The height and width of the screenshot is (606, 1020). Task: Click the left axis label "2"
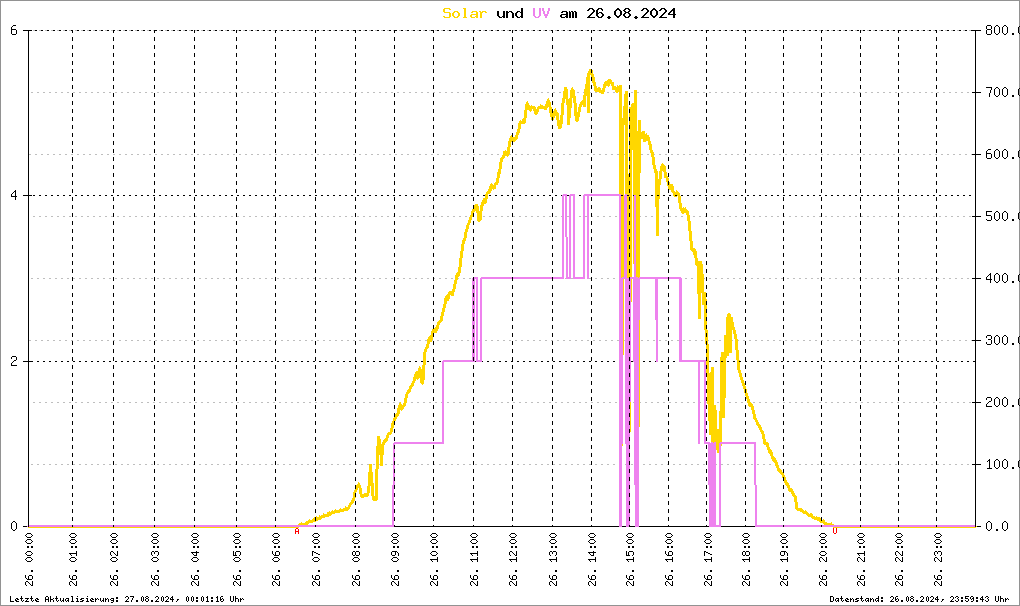[14, 362]
